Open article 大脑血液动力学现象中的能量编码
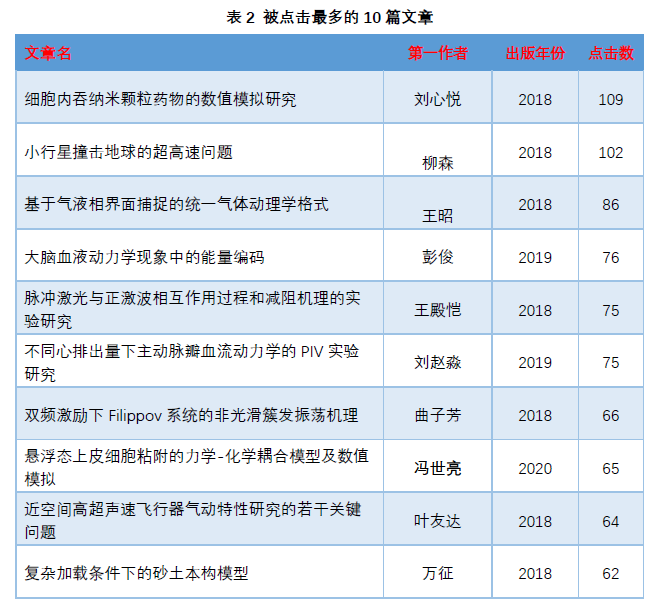 pyautogui.click(x=144, y=257)
